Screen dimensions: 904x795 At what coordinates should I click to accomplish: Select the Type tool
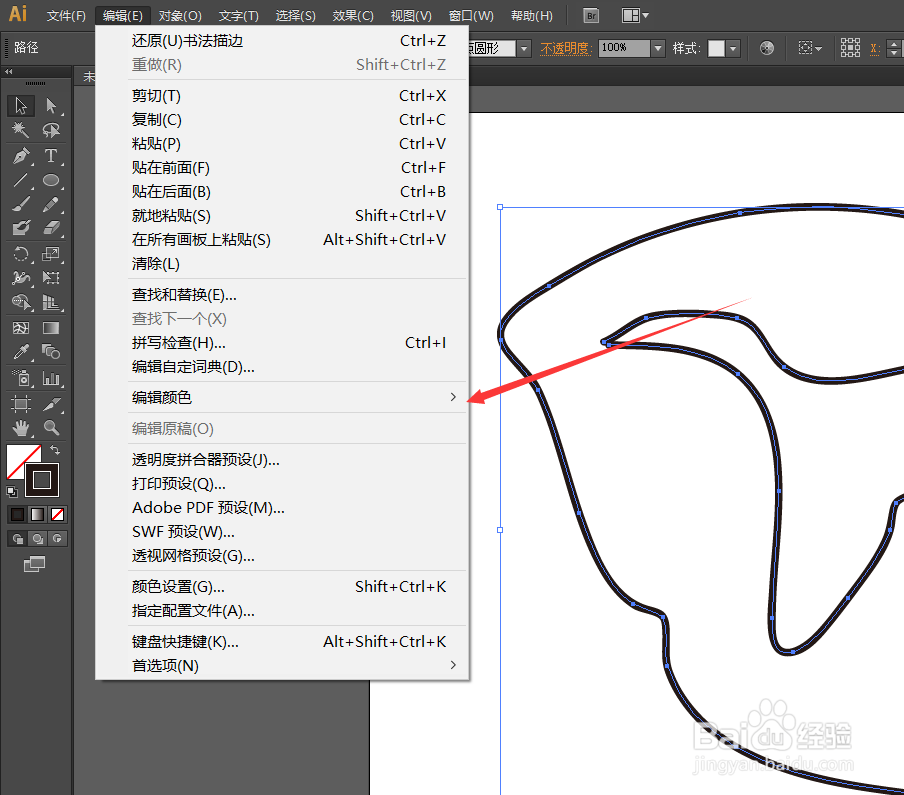[x=51, y=156]
